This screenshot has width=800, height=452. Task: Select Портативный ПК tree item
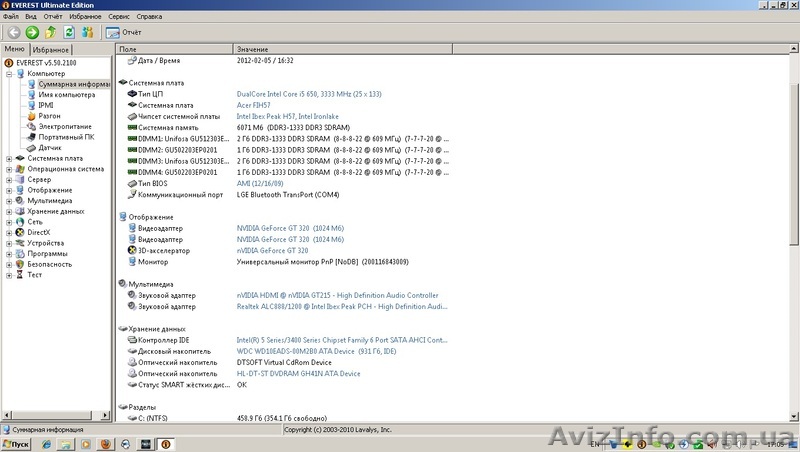pyautogui.click(x=66, y=137)
